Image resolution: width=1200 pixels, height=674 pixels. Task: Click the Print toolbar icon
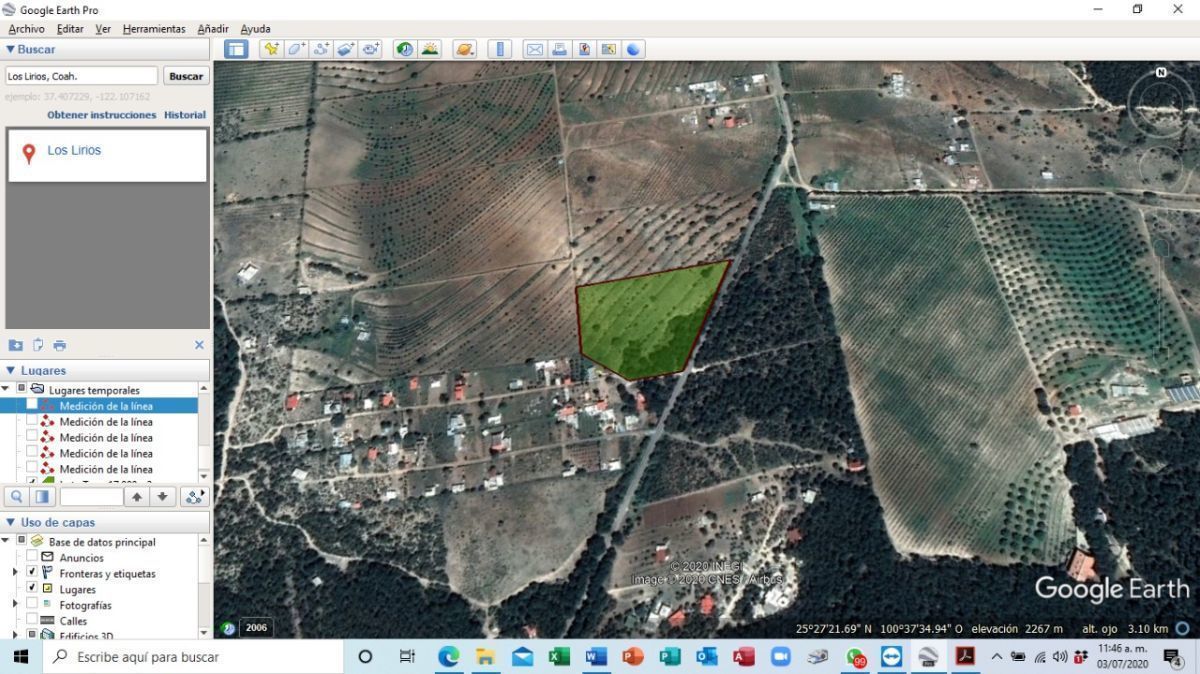[x=559, y=49]
